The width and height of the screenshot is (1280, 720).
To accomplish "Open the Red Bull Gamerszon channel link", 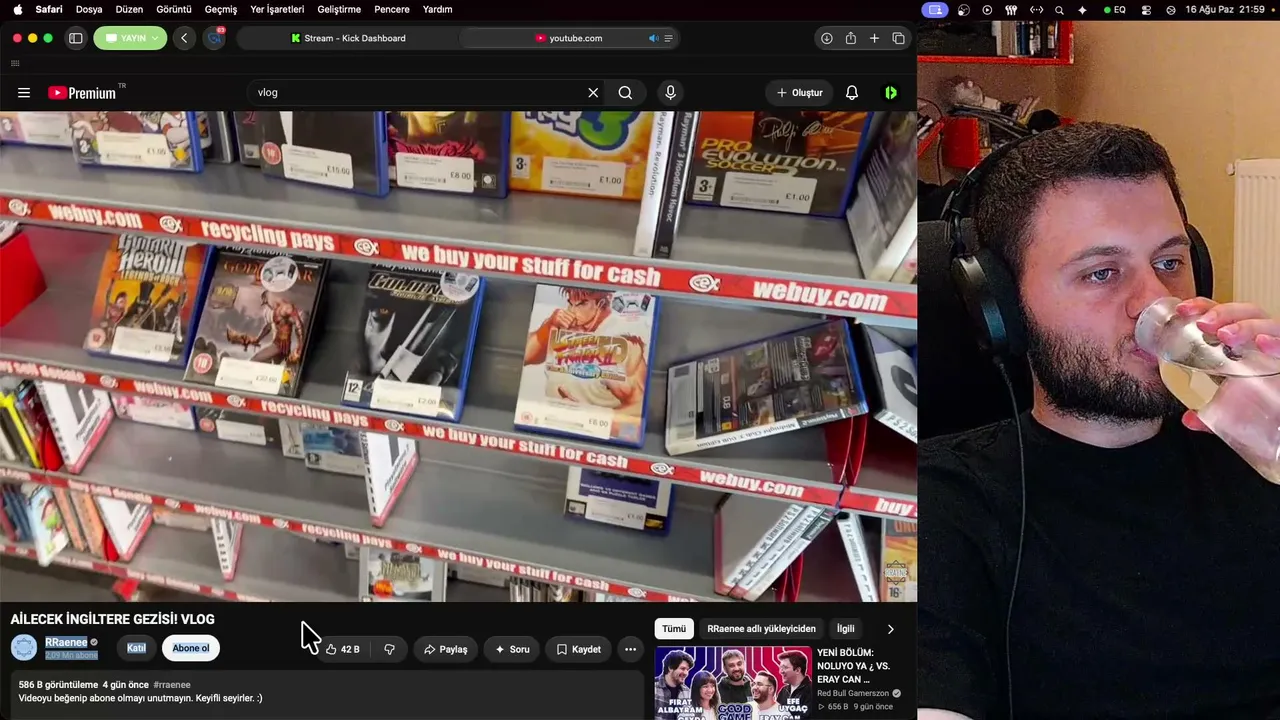I will point(854,693).
